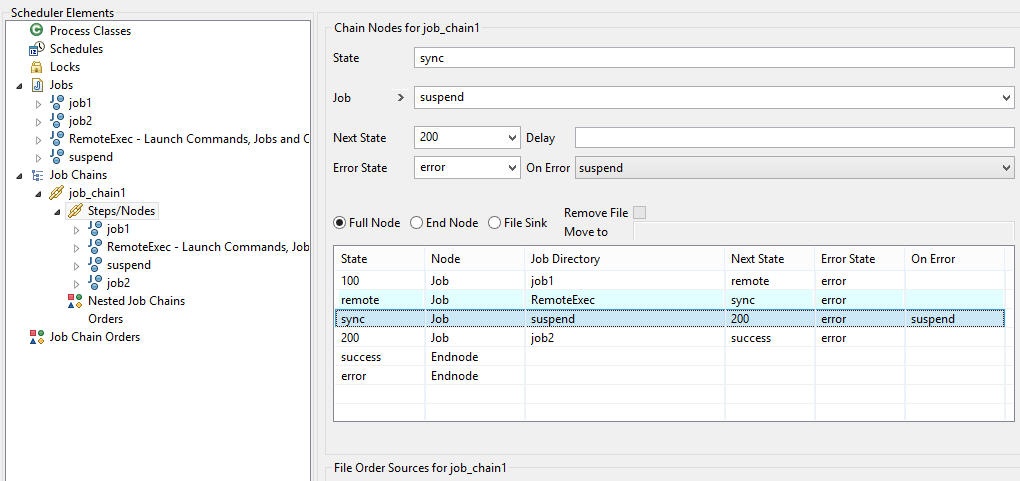Screen dimensions: 1020x481
Task: Open the On Error dropdown
Action: (x=1008, y=168)
